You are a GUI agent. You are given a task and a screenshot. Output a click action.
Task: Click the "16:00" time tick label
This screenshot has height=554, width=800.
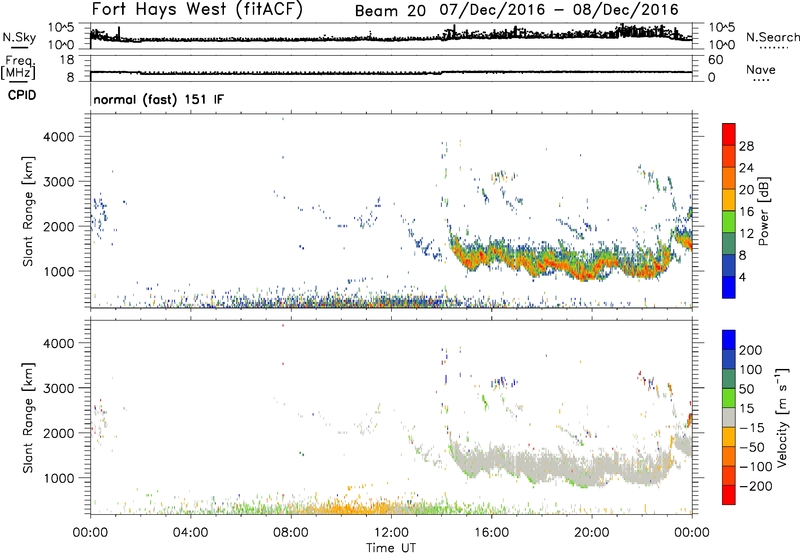491,533
